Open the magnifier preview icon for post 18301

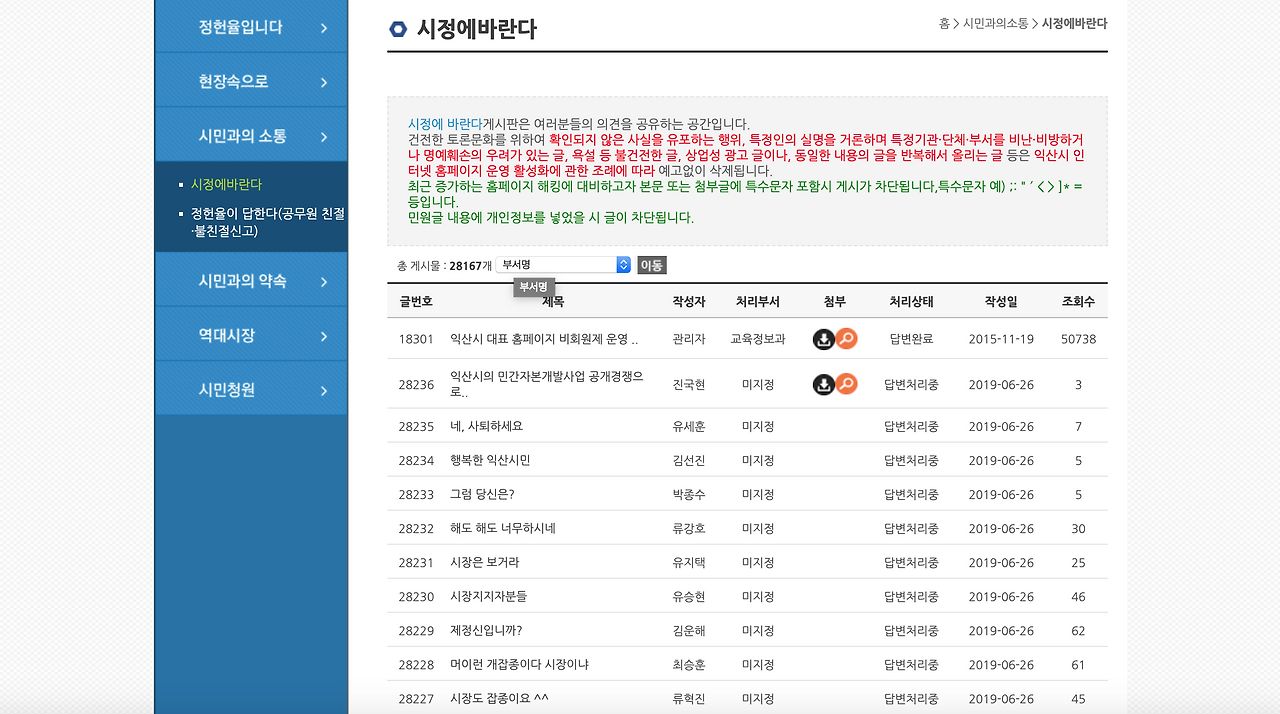(x=846, y=339)
